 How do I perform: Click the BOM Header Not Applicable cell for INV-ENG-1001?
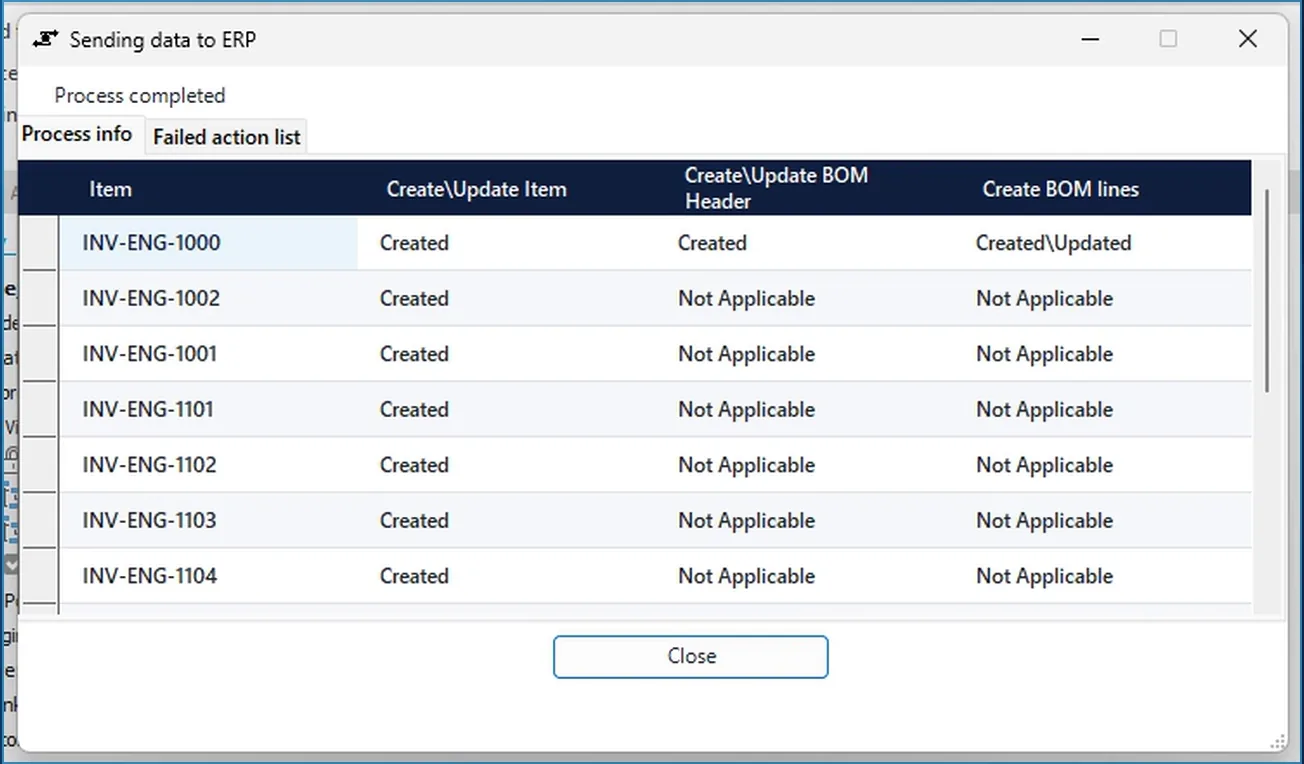coord(804,354)
